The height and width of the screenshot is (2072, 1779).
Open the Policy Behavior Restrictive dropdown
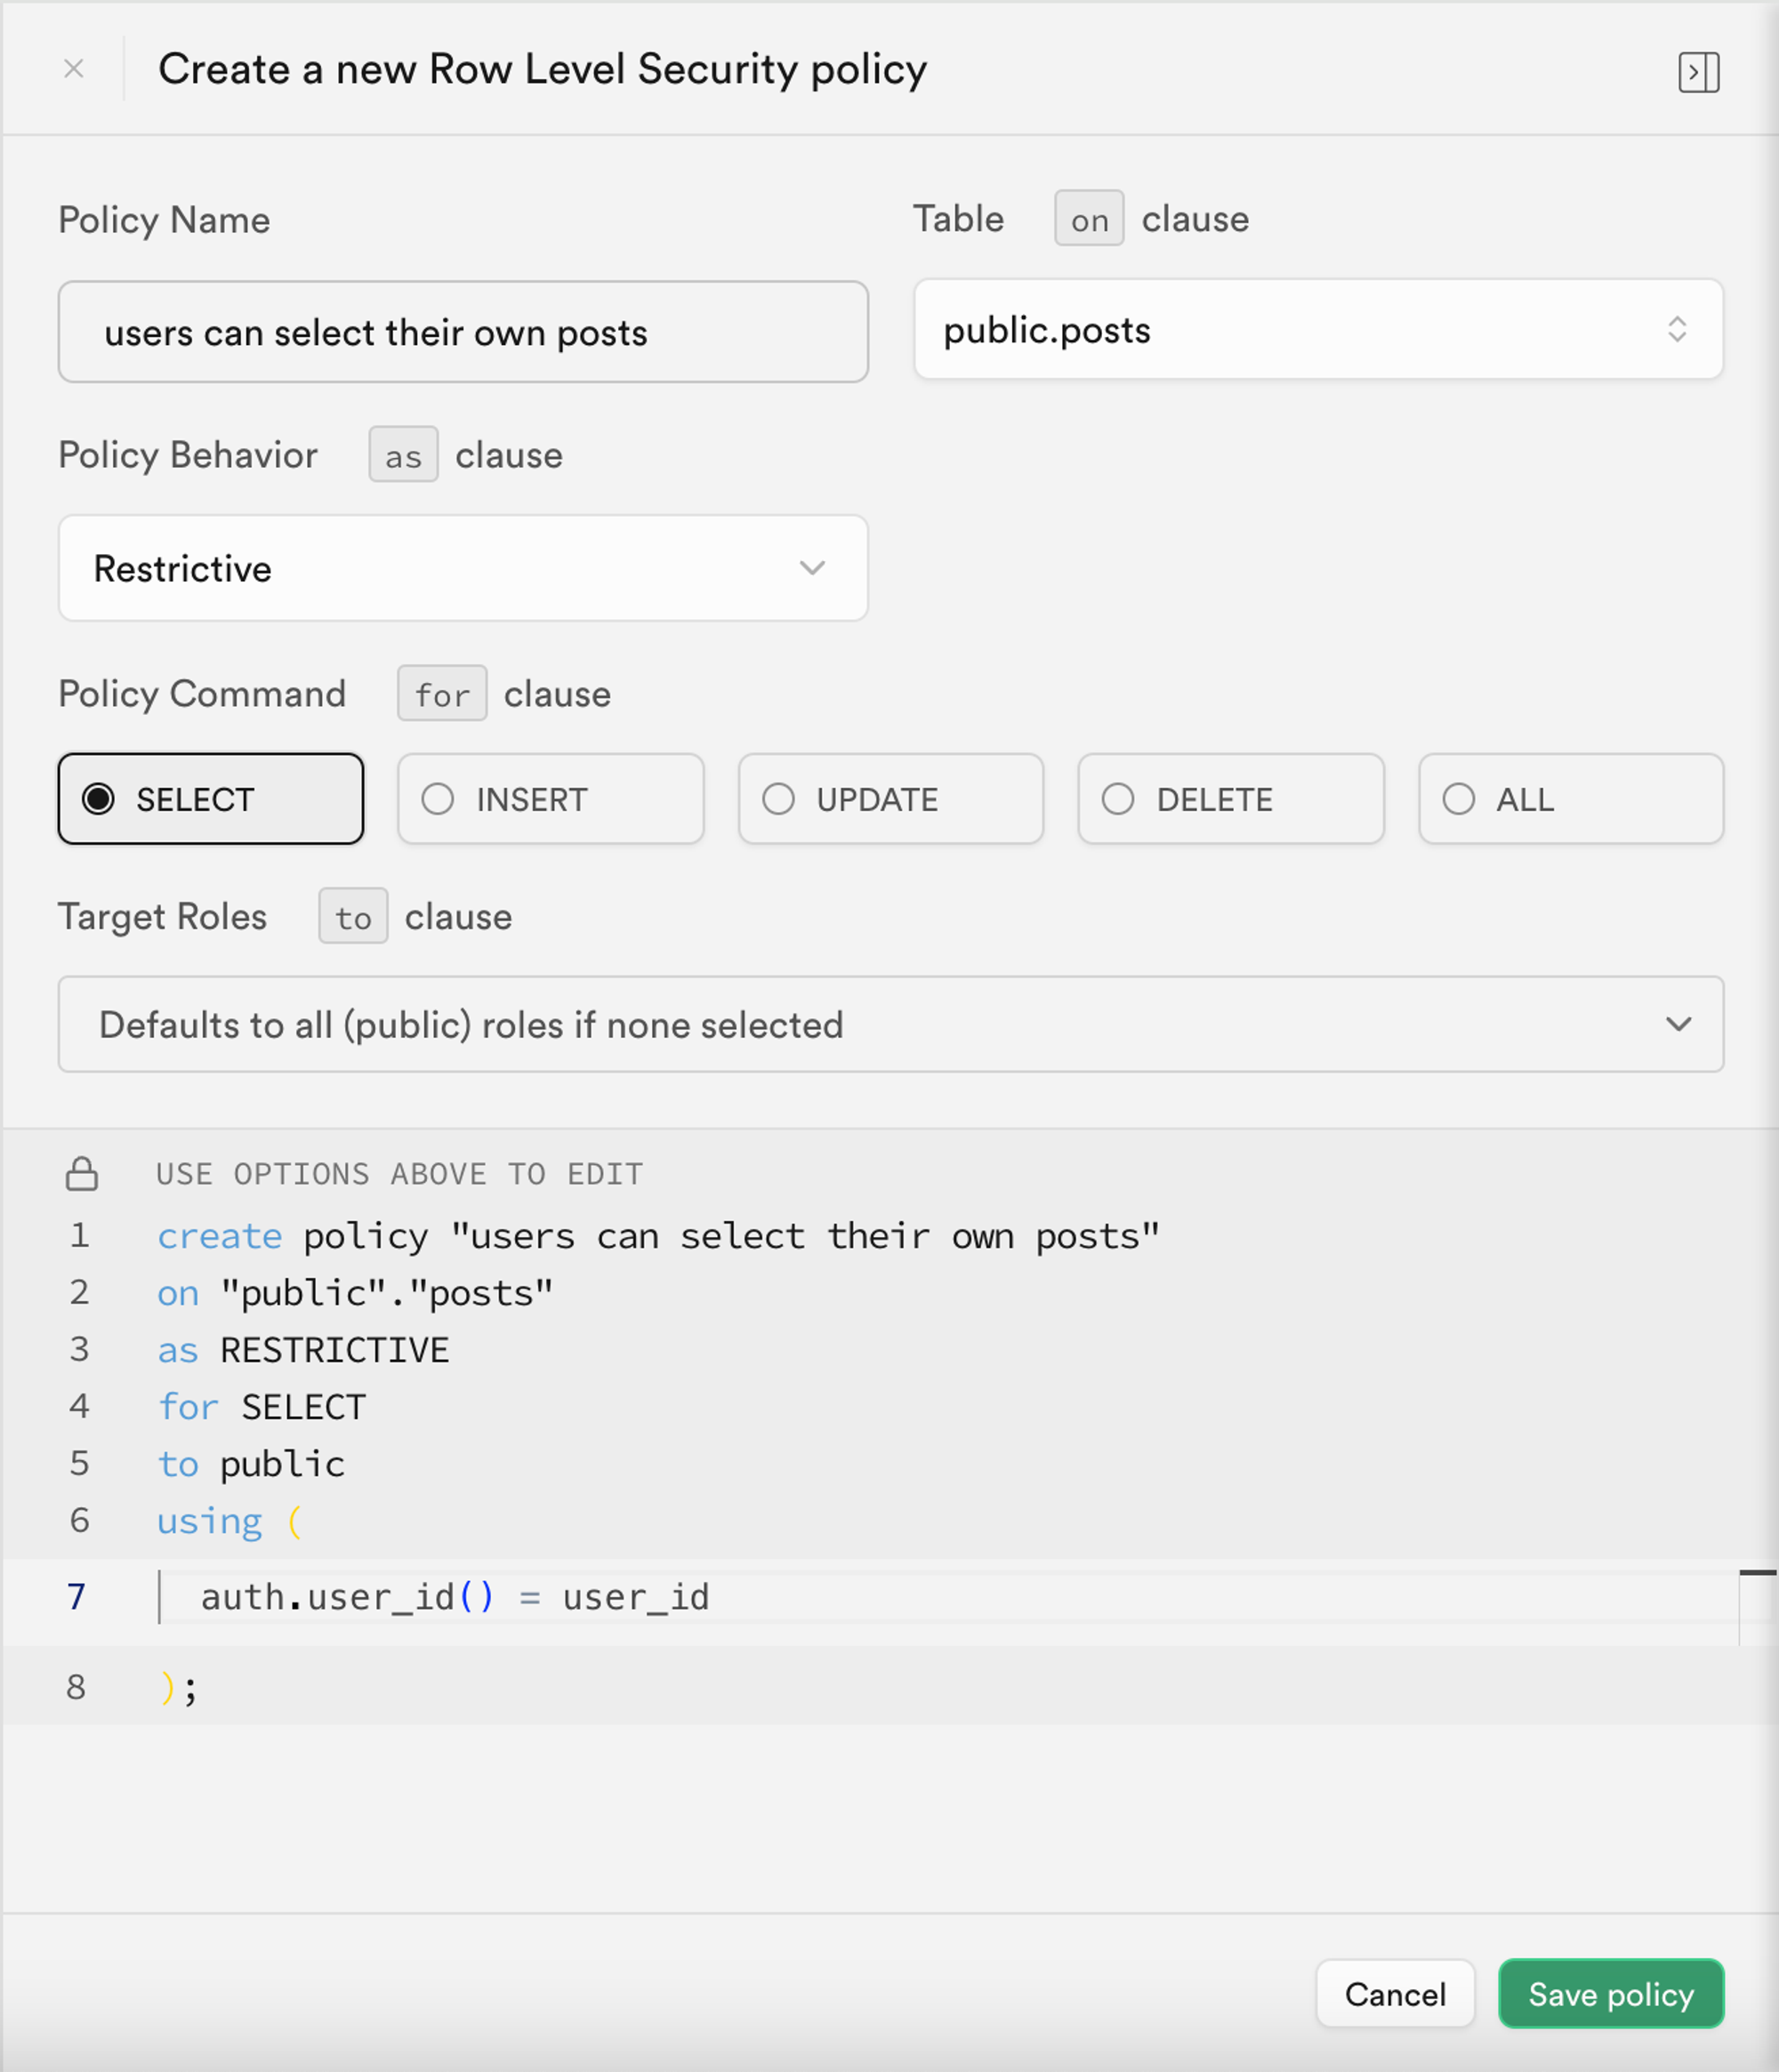(x=463, y=568)
